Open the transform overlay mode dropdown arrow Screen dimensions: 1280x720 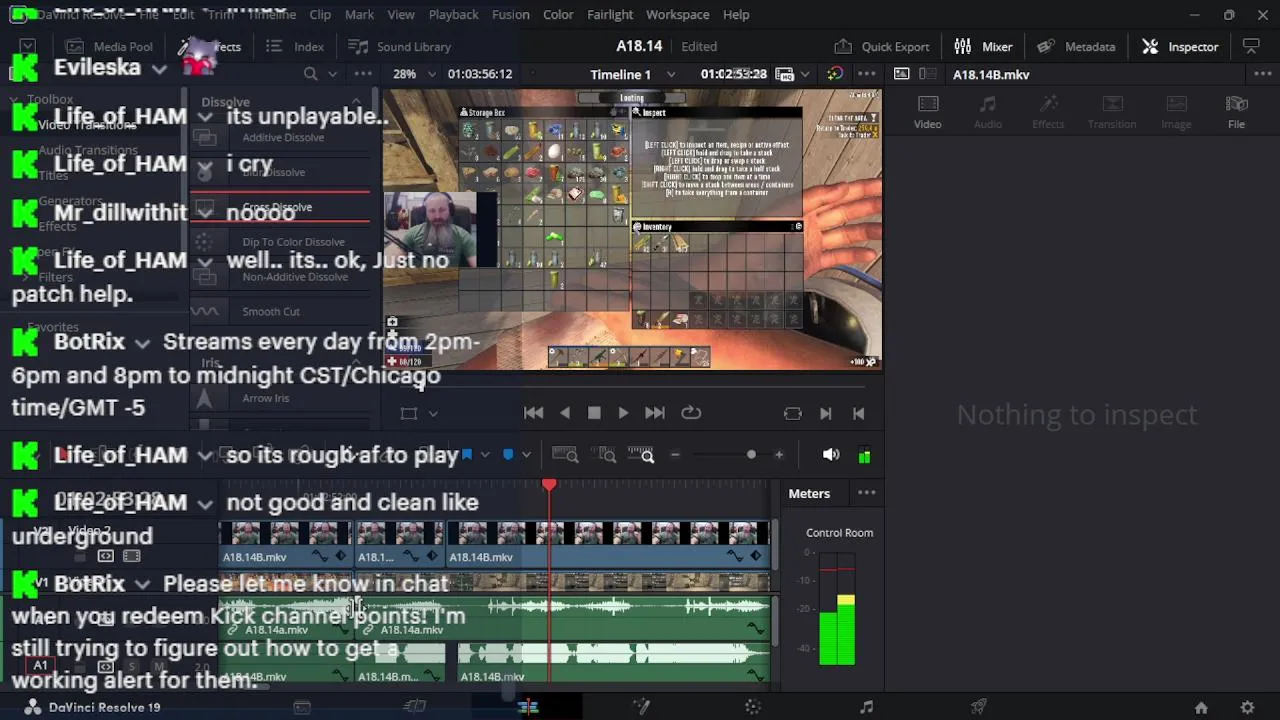click(x=433, y=413)
